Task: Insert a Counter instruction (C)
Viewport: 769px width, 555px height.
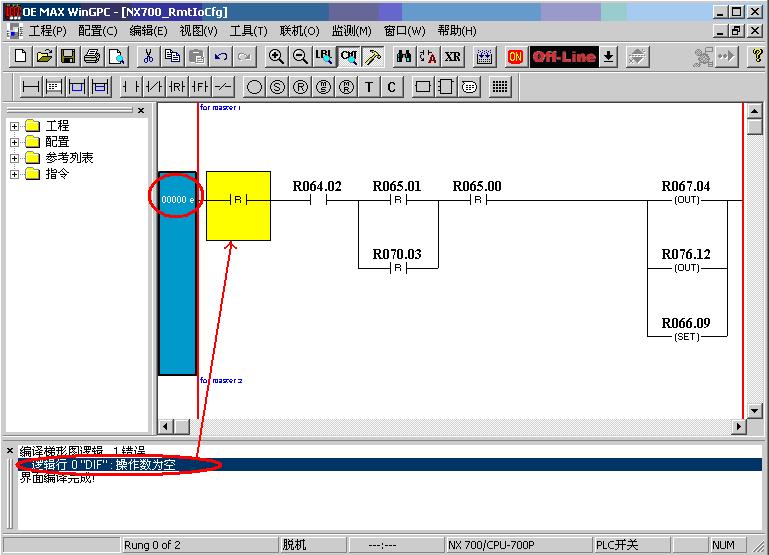Action: pyautogui.click(x=392, y=87)
